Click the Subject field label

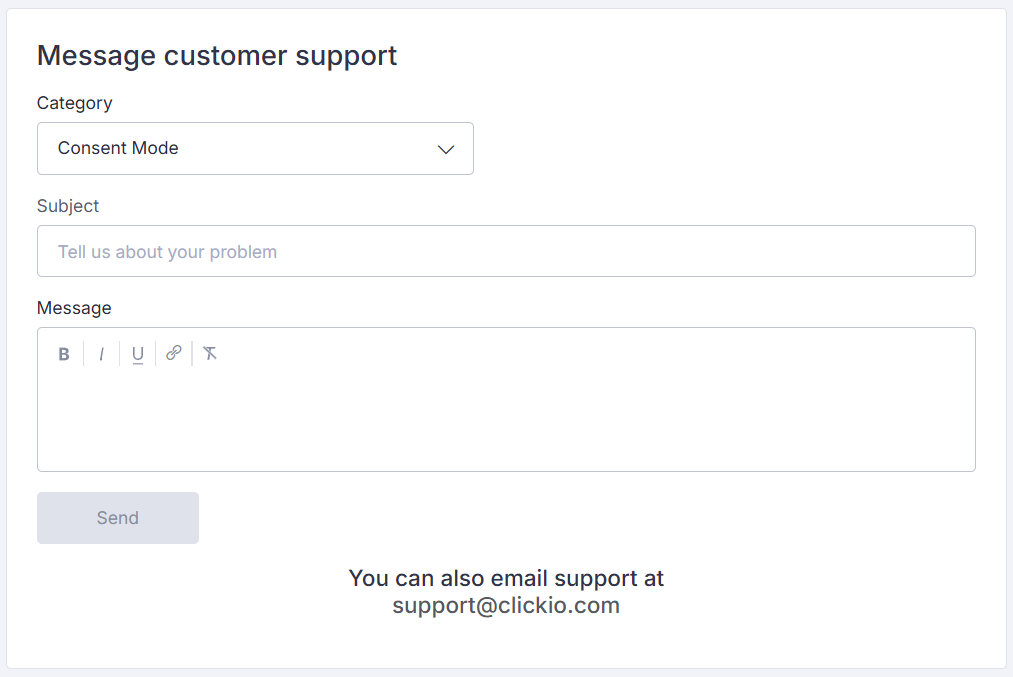[x=68, y=206]
